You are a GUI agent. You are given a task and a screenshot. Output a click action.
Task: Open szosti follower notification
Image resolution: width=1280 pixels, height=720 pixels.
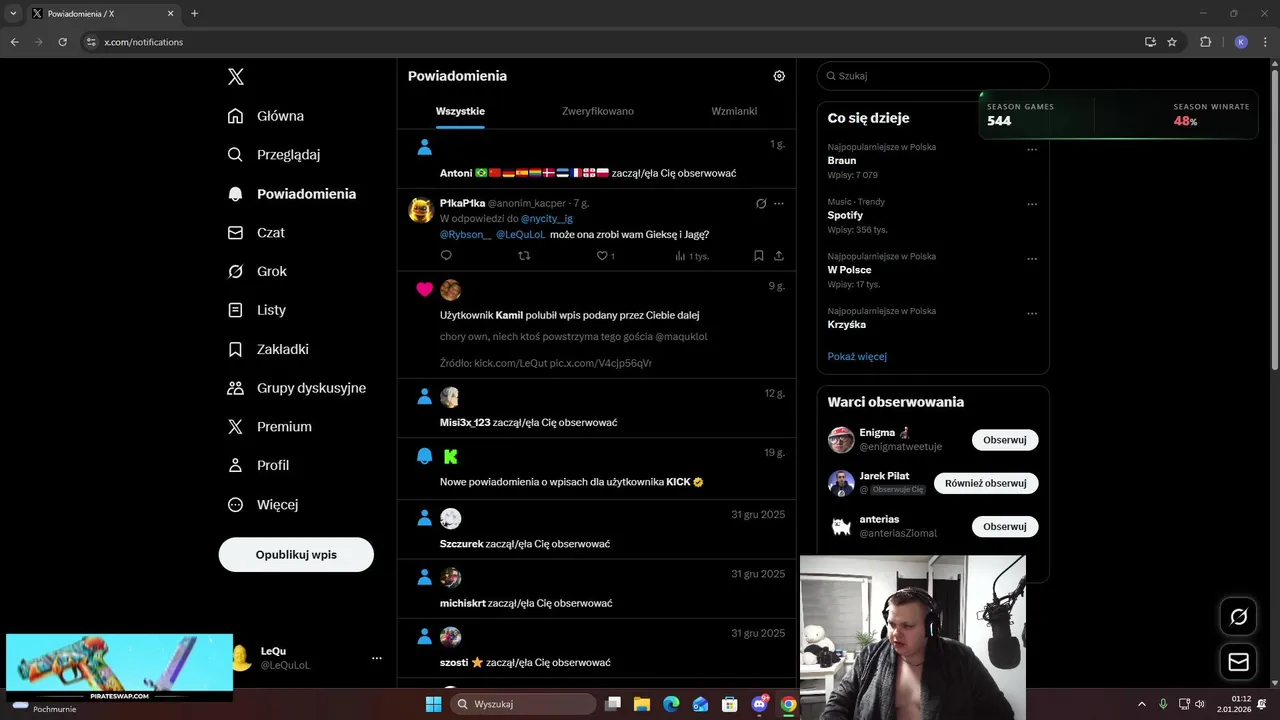click(597, 648)
